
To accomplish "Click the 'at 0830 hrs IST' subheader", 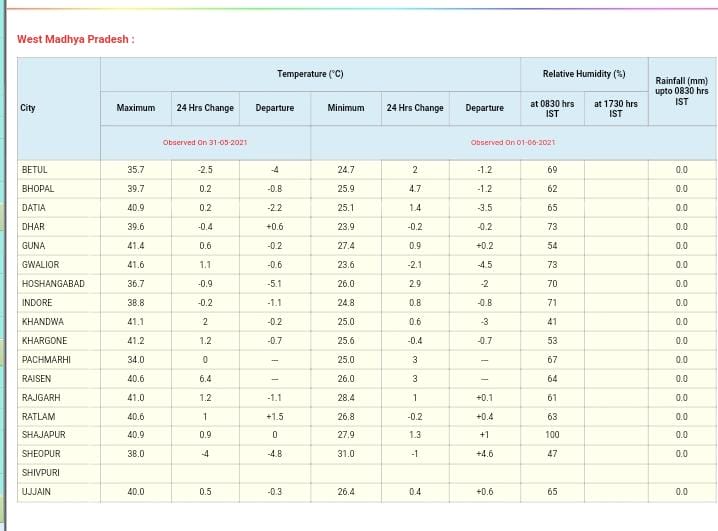I will click(x=552, y=108).
